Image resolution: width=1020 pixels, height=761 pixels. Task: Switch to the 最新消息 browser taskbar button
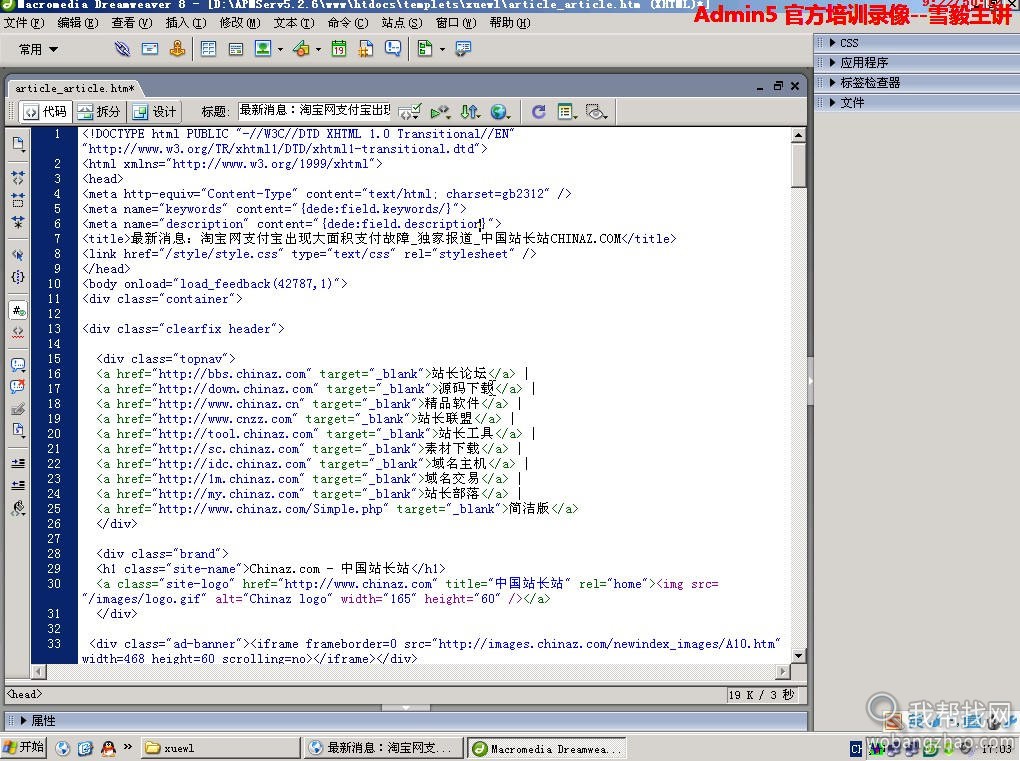tap(383, 748)
